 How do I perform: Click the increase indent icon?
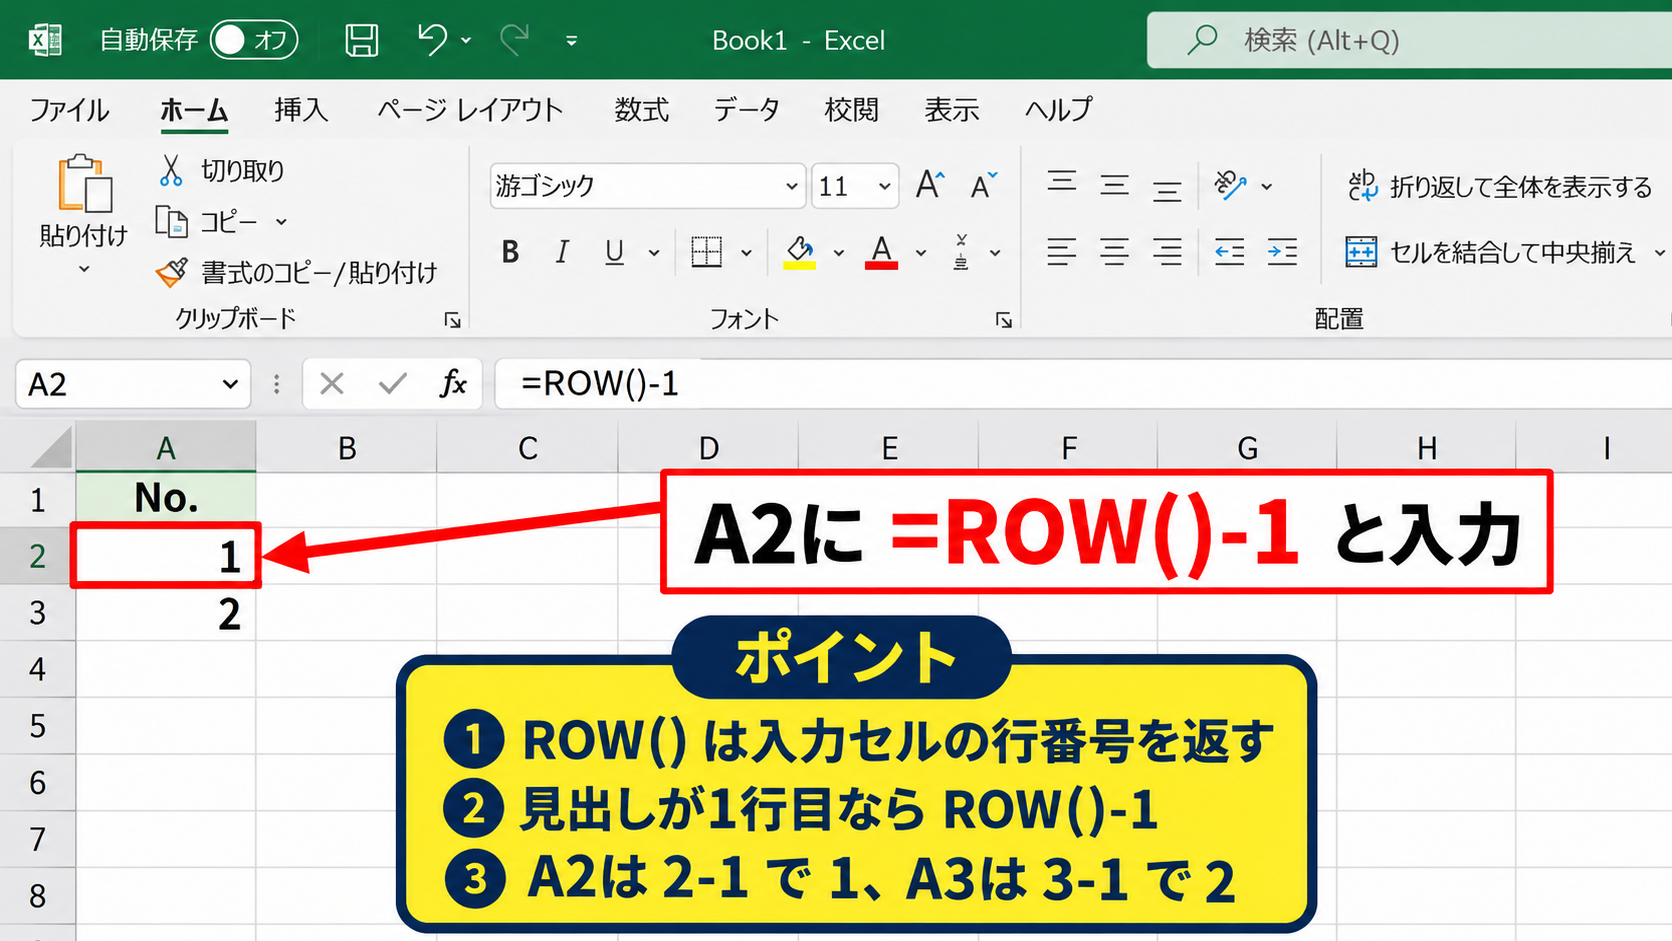click(1282, 252)
